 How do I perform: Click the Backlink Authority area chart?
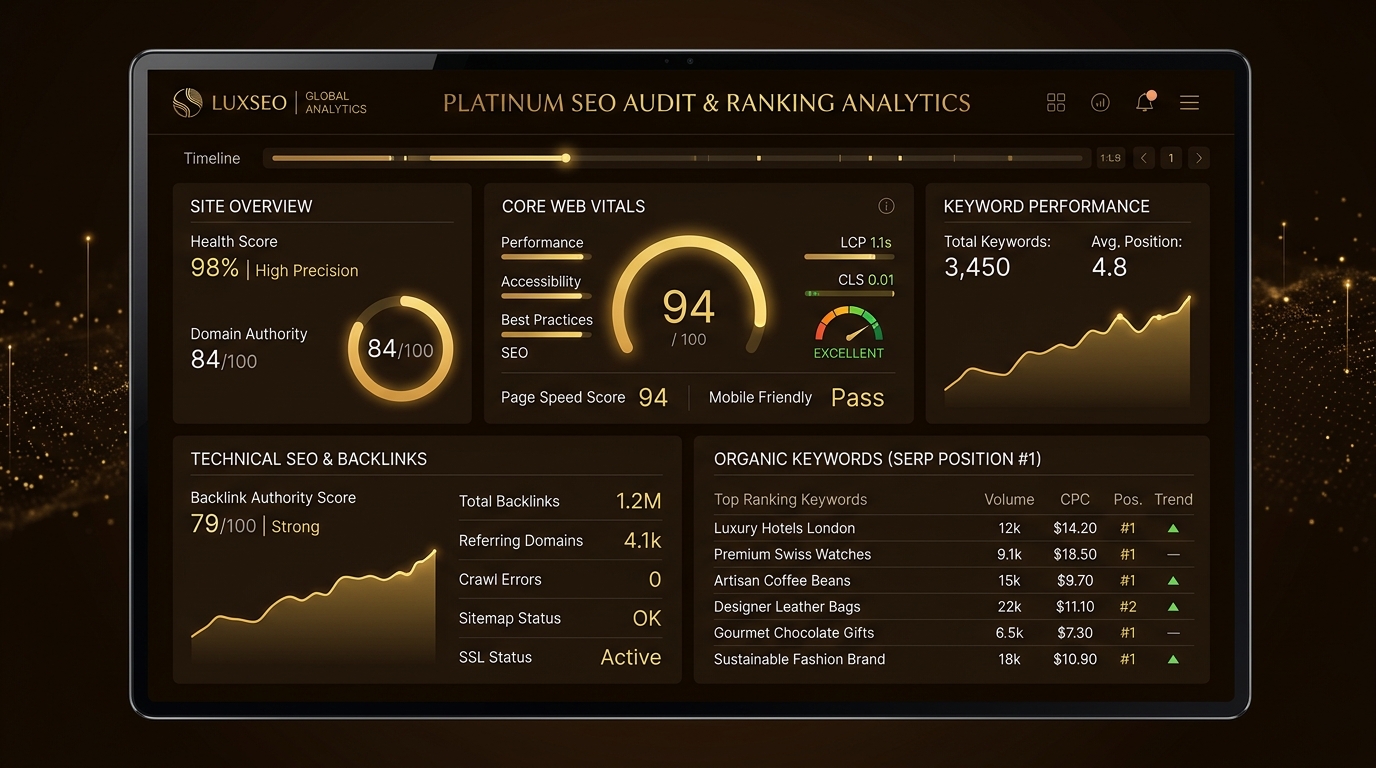[x=313, y=607]
